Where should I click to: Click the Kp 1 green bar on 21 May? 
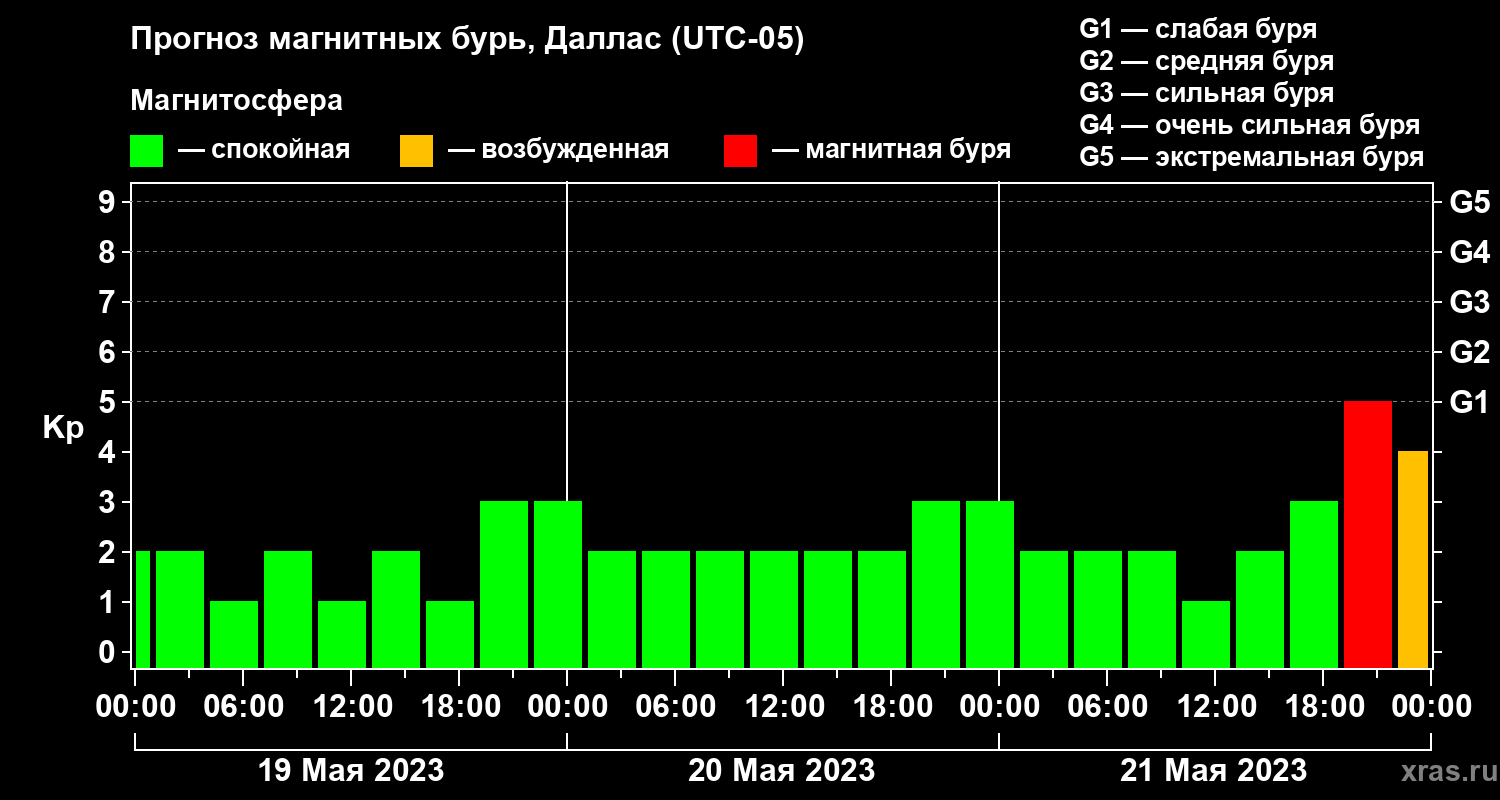(x=1206, y=634)
